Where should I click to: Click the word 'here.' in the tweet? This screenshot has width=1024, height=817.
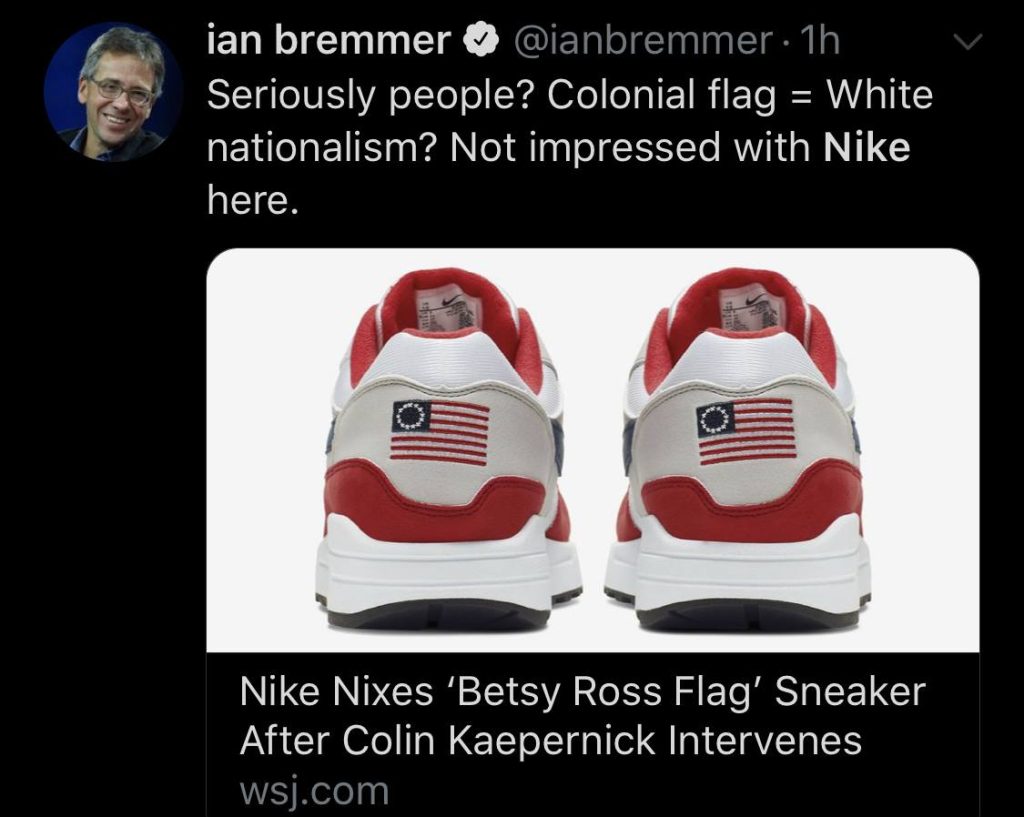click(253, 199)
